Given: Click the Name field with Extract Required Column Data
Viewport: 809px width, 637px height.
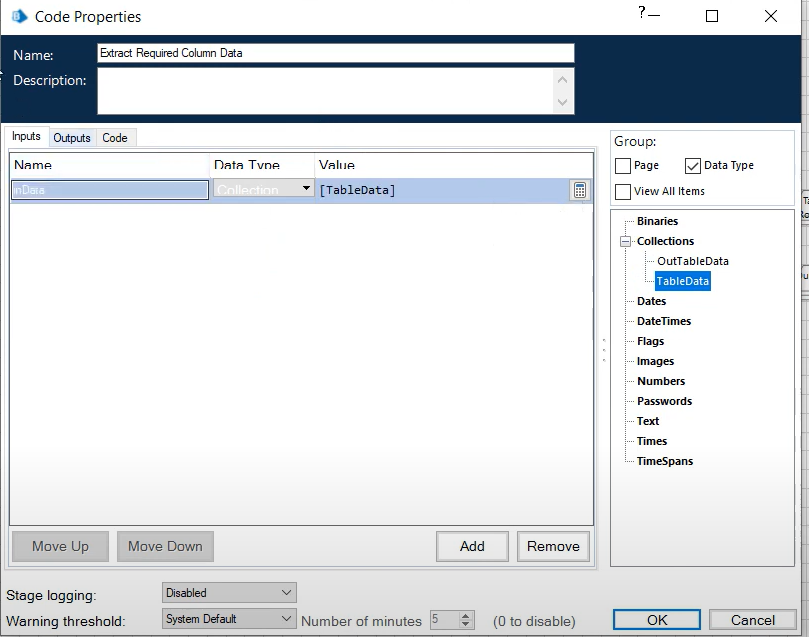Looking at the screenshot, I should tap(335, 53).
